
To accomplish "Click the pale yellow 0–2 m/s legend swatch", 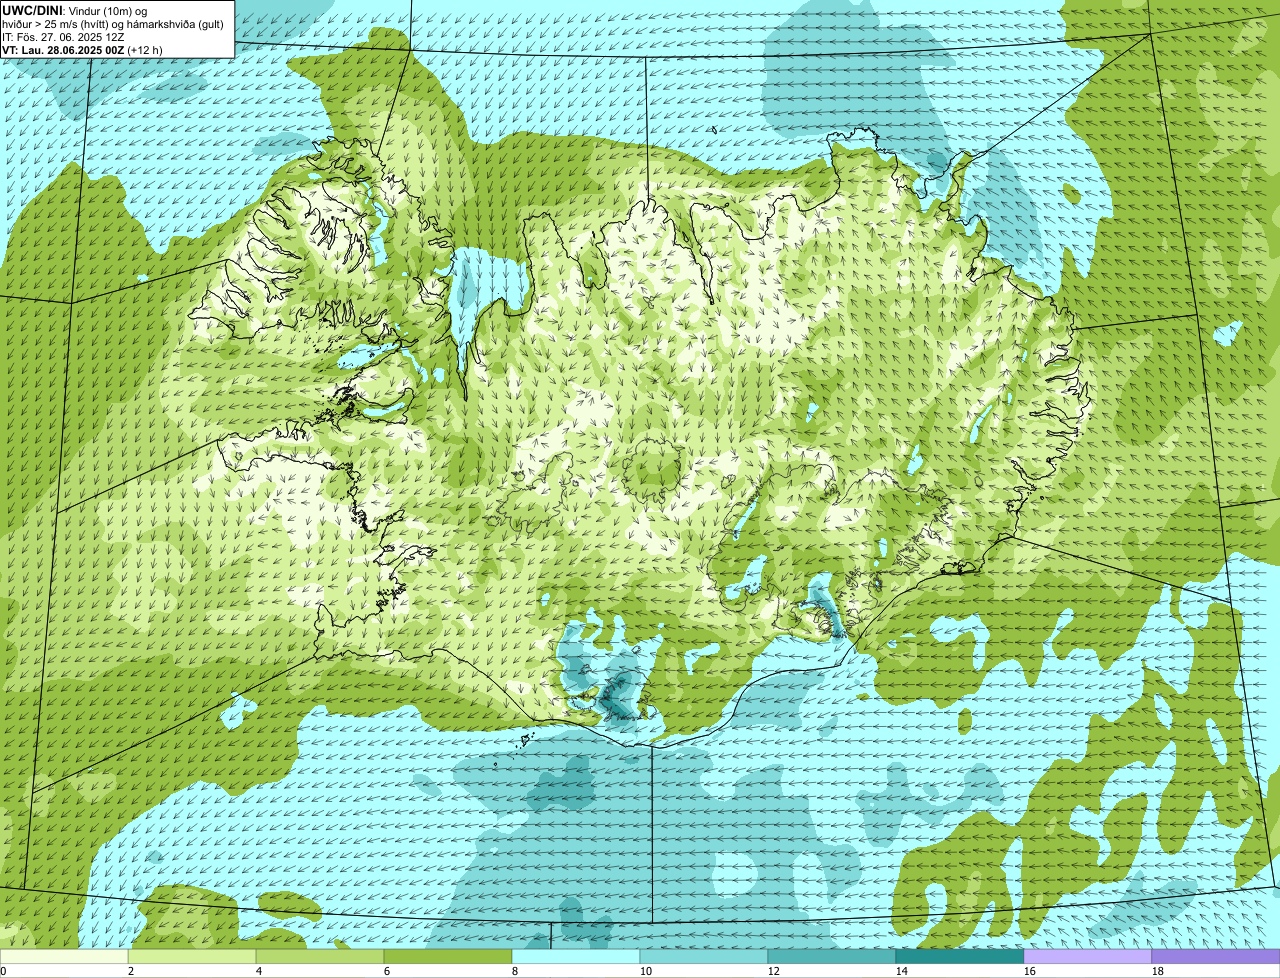I will pyautogui.click(x=64, y=956).
